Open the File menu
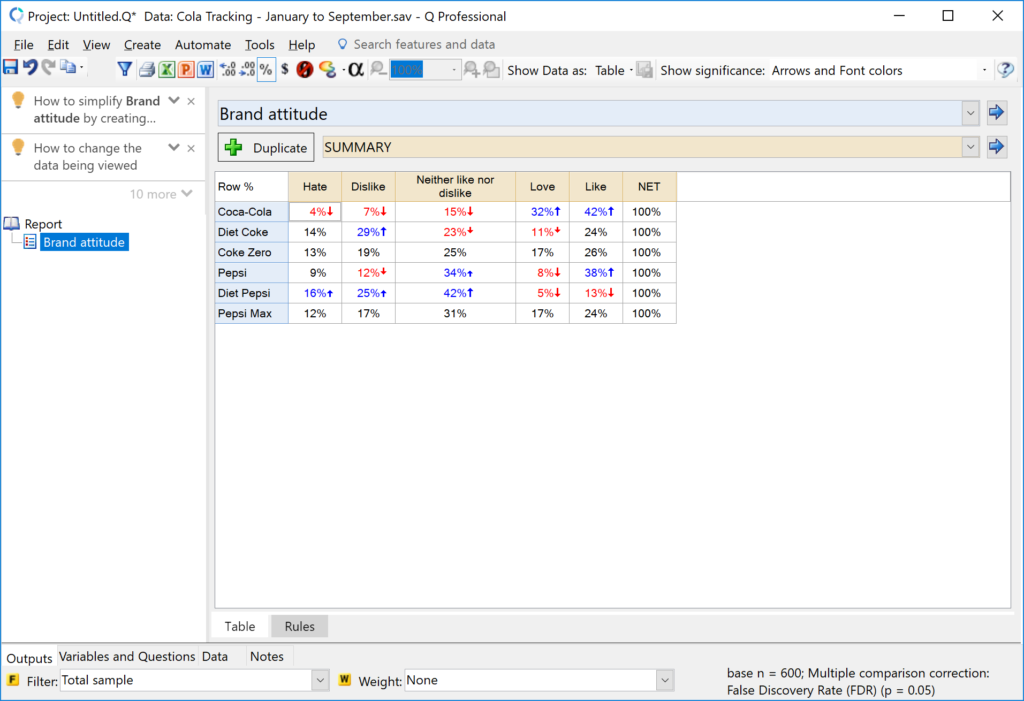The image size is (1024, 701). pos(24,44)
